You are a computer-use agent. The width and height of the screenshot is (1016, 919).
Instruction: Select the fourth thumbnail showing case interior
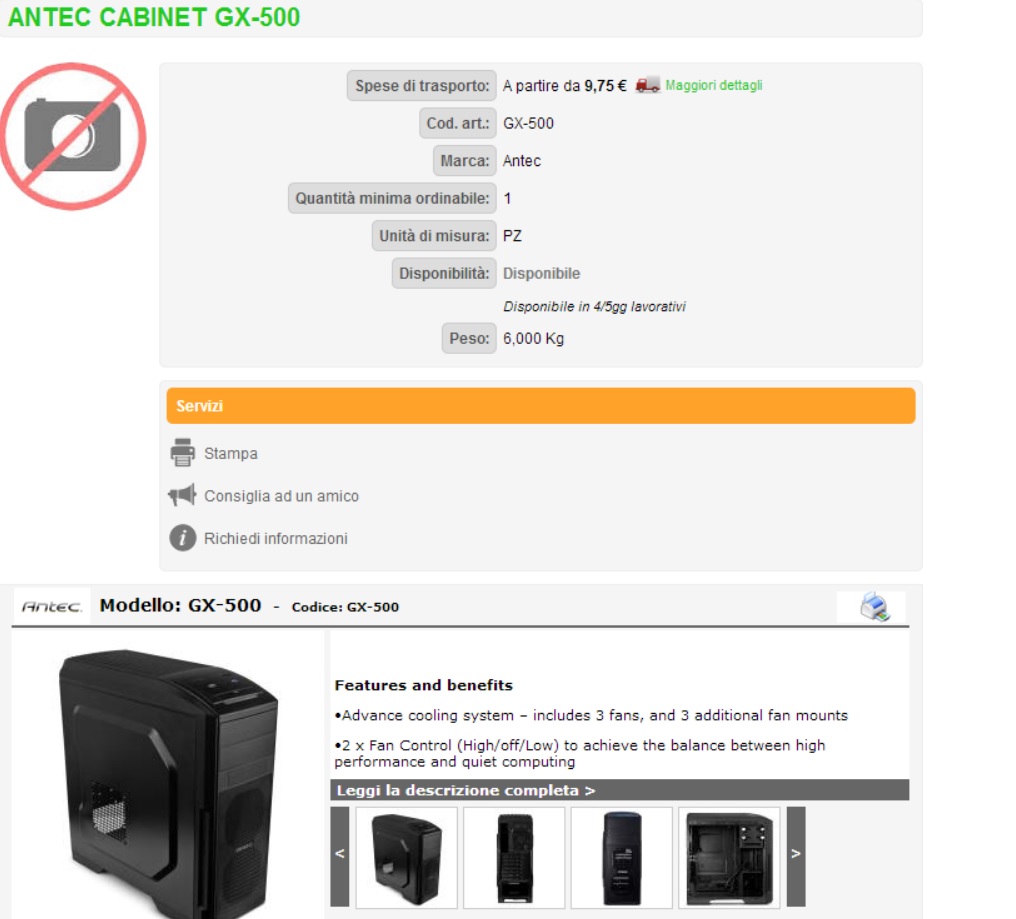click(729, 857)
